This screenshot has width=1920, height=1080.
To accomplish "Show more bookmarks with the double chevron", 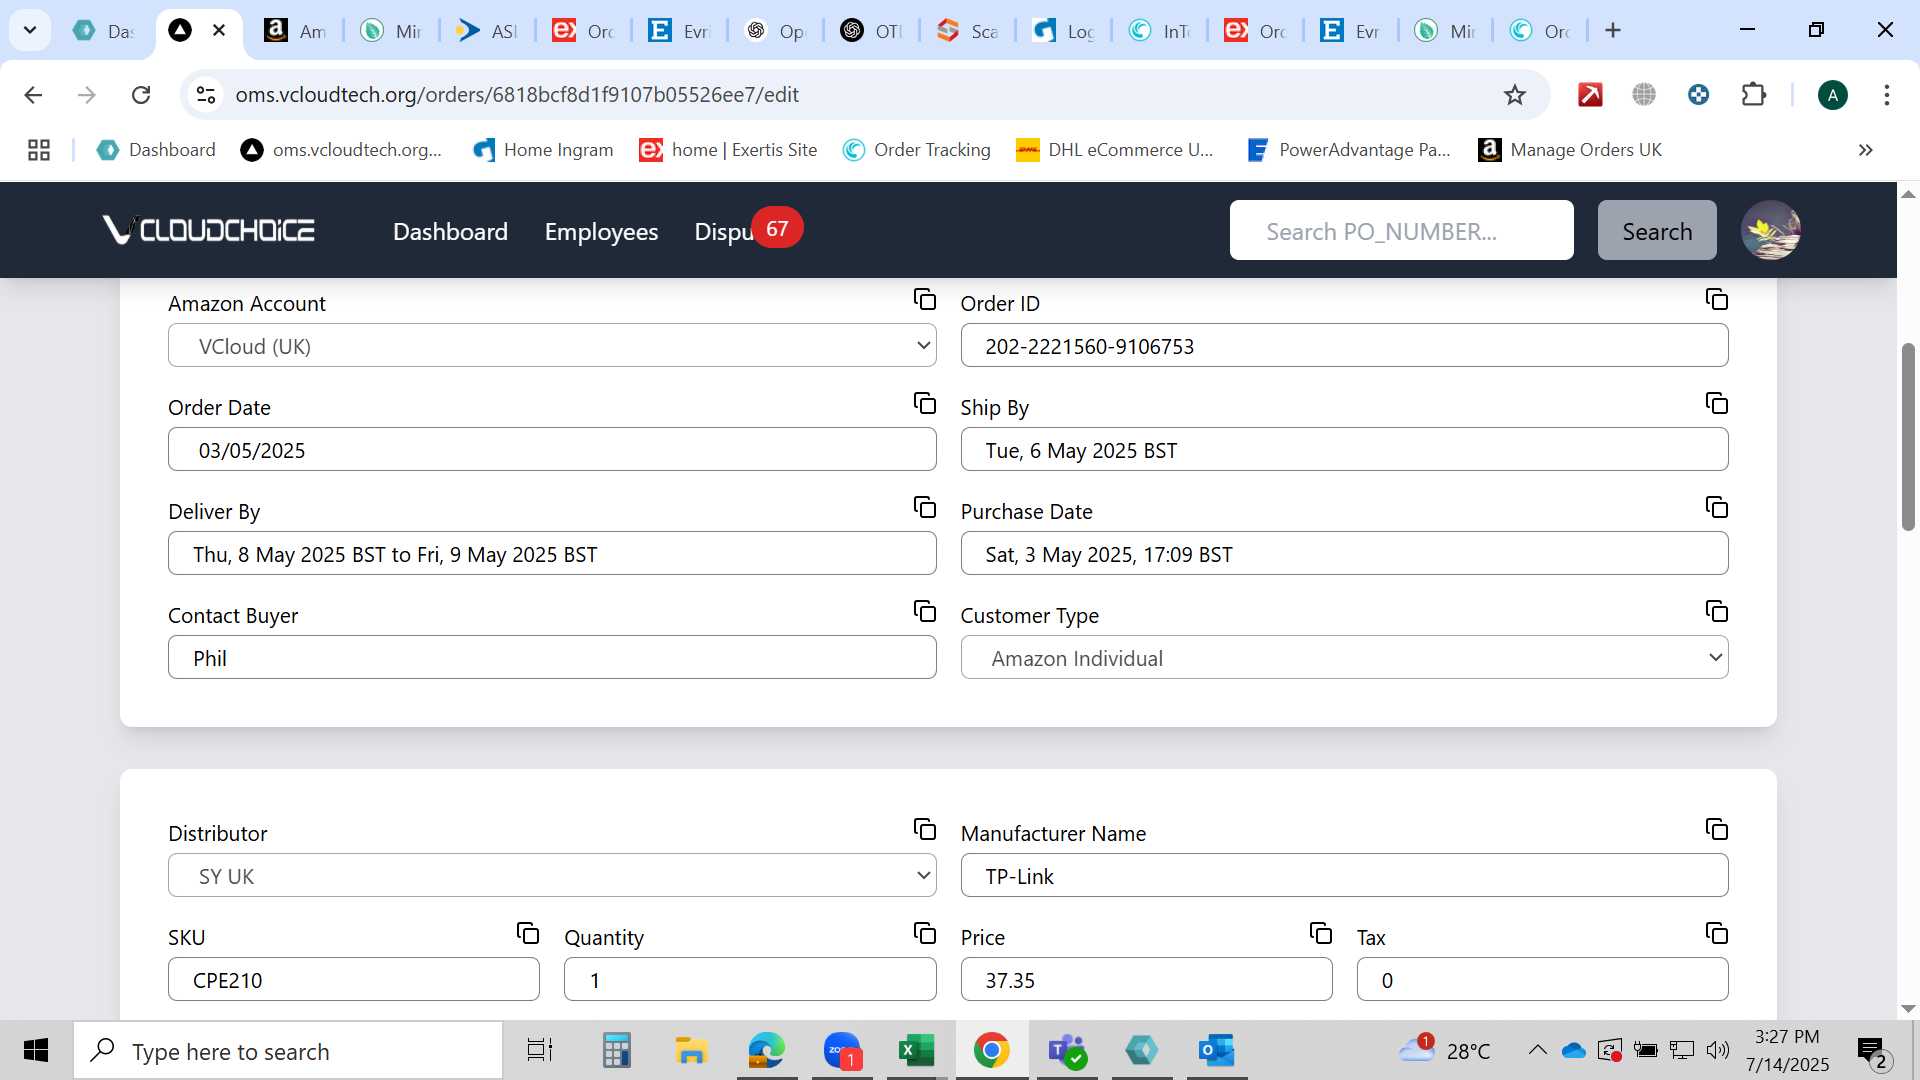I will (x=1865, y=150).
